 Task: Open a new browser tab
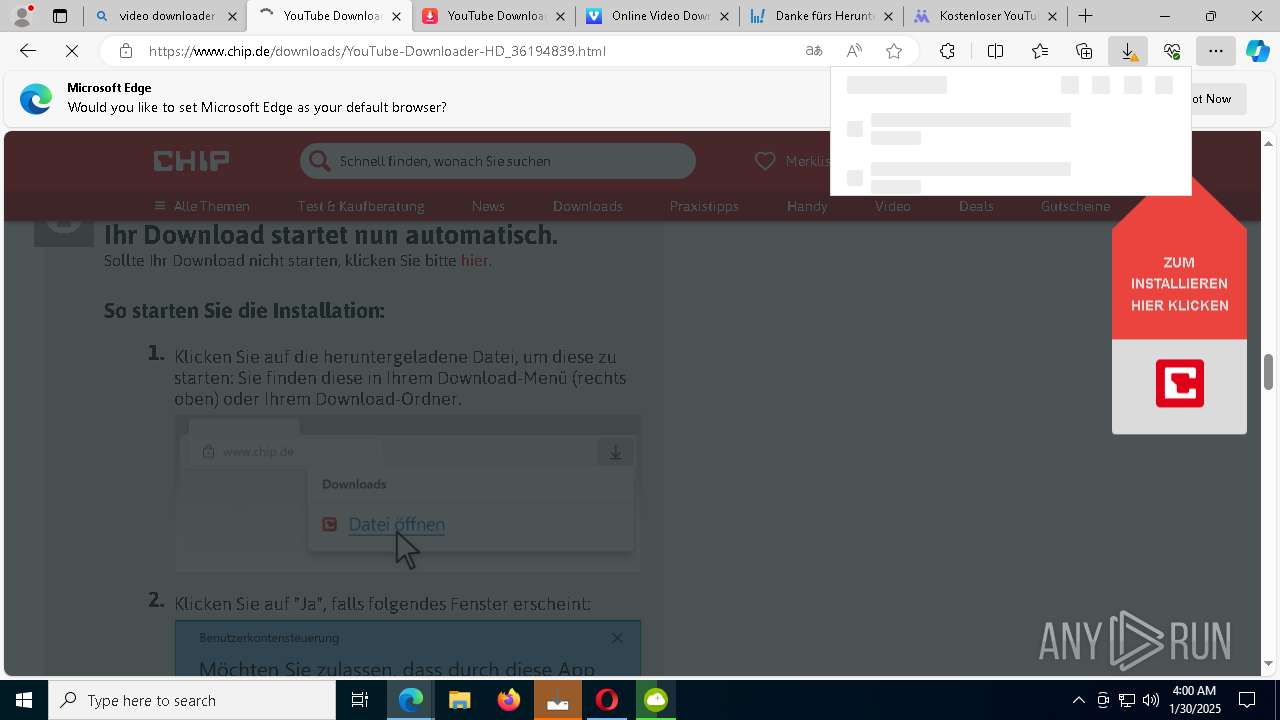click(1085, 16)
